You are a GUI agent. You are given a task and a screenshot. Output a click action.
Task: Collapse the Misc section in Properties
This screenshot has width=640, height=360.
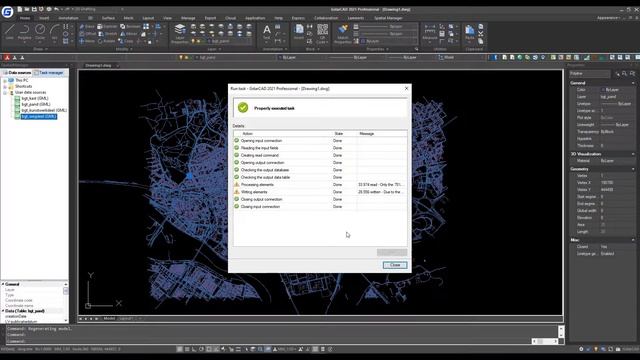click(x=633, y=240)
